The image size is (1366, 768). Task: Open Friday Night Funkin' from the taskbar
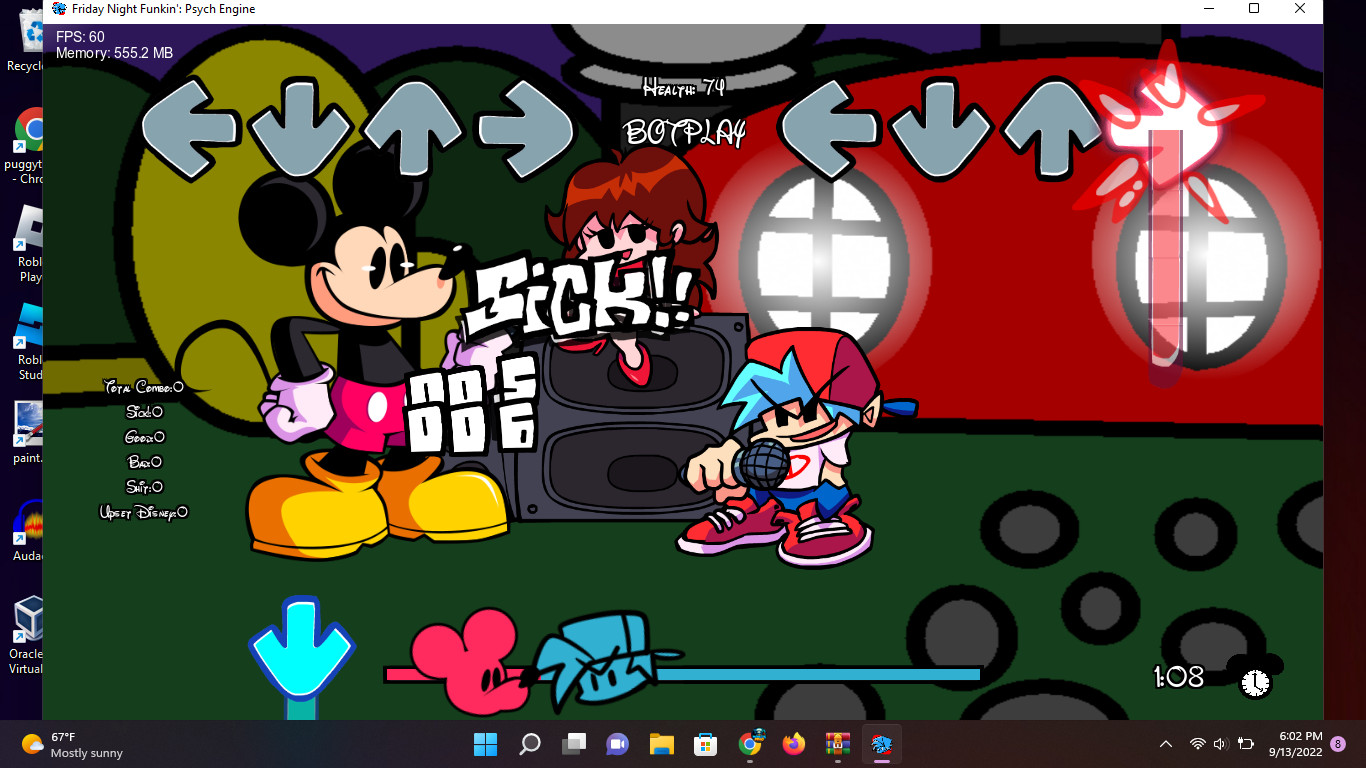tap(881, 744)
